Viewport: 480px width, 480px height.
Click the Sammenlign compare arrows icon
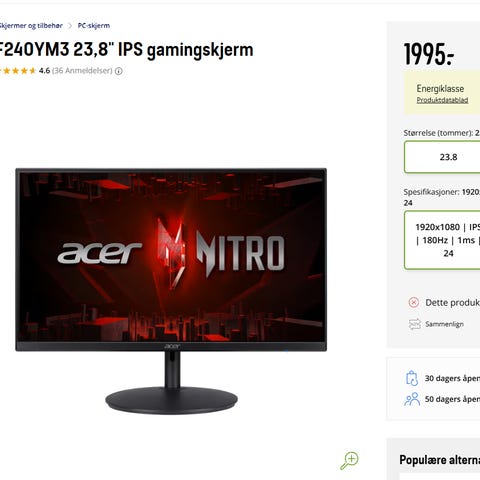point(415,324)
